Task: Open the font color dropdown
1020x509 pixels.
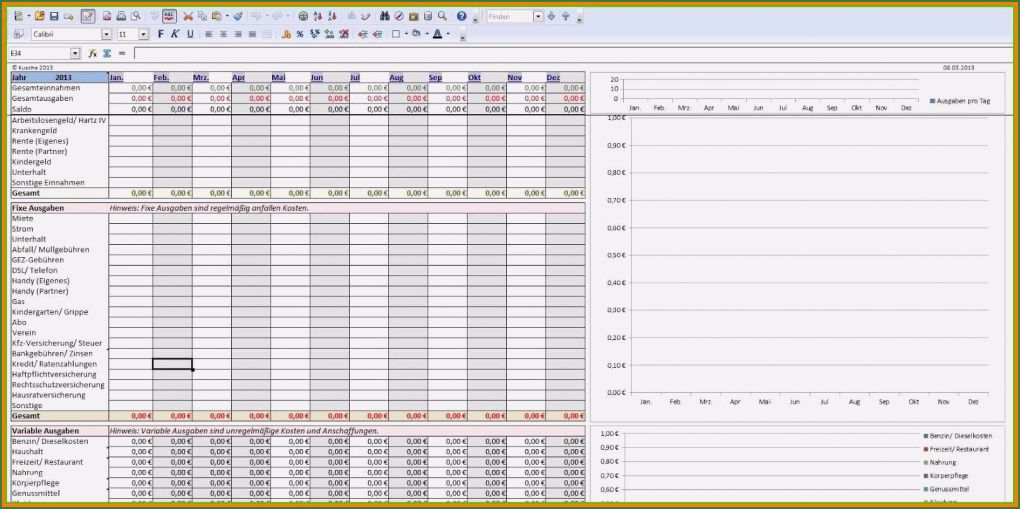Action: click(x=449, y=34)
